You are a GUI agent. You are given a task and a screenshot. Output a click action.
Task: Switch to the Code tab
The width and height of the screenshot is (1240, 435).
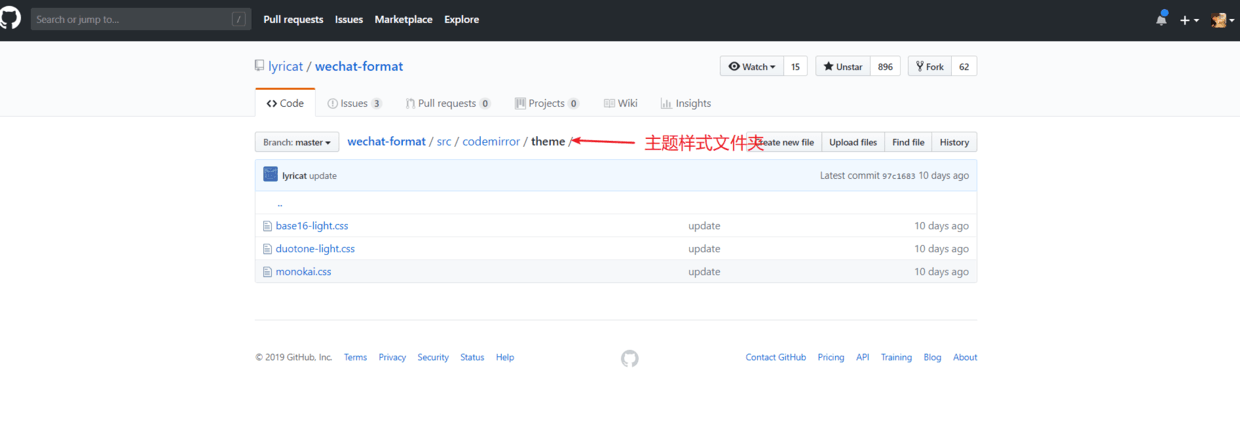[x=285, y=103]
